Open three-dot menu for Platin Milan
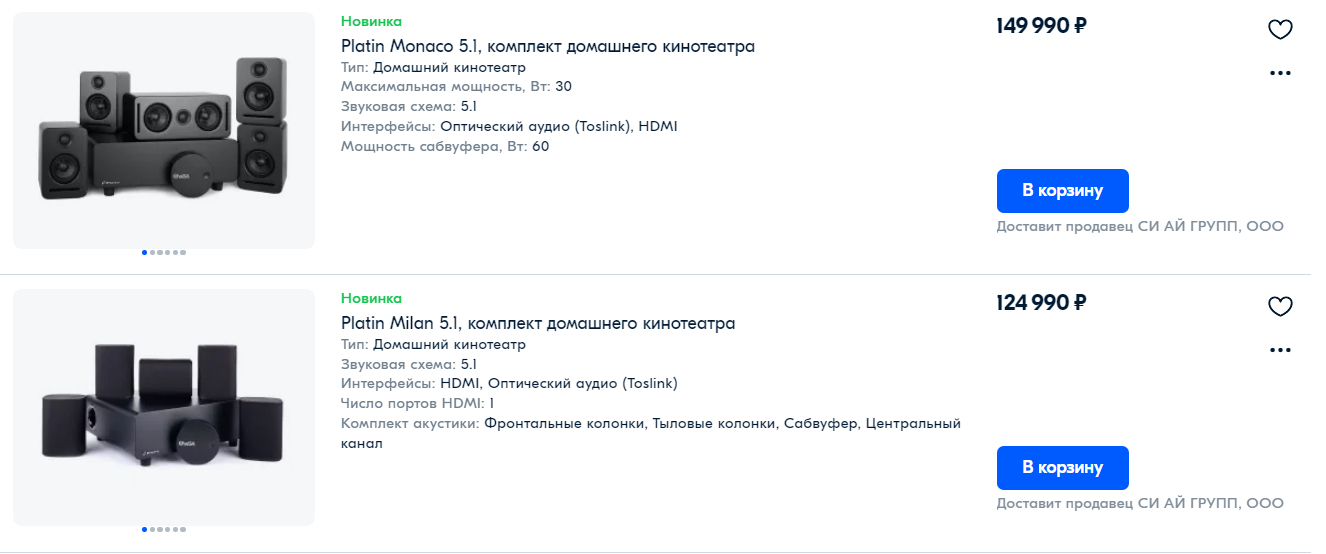1326x554 pixels. [x=1280, y=350]
